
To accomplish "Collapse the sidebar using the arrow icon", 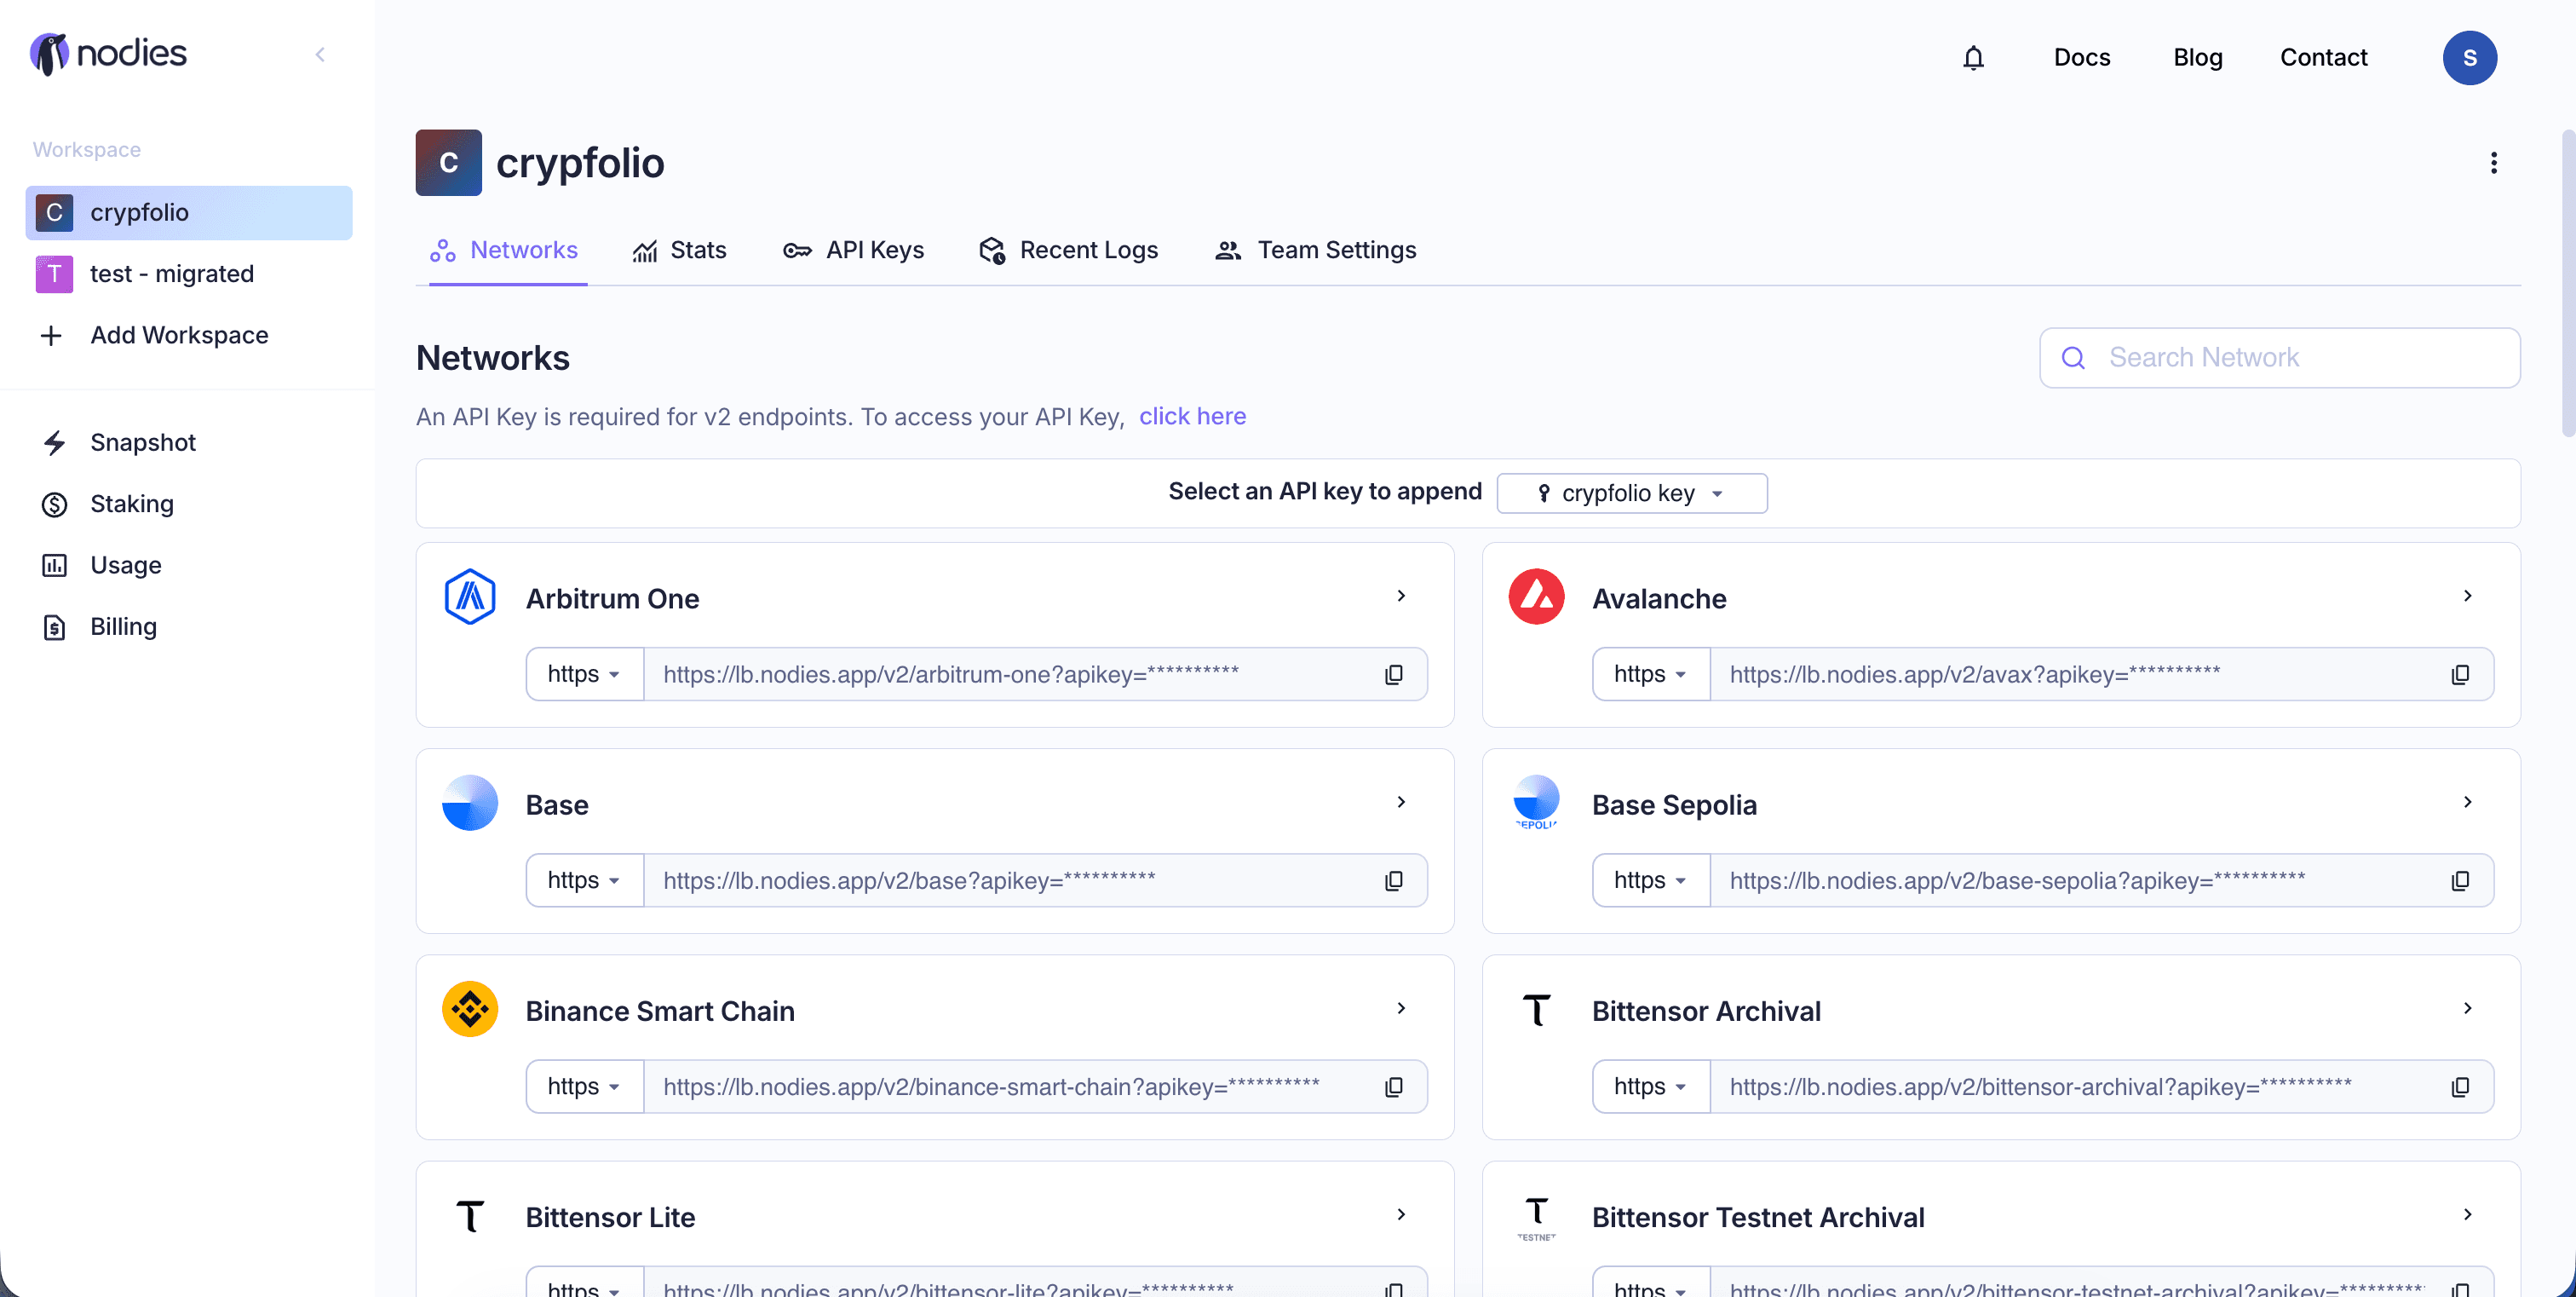I will 320,55.
